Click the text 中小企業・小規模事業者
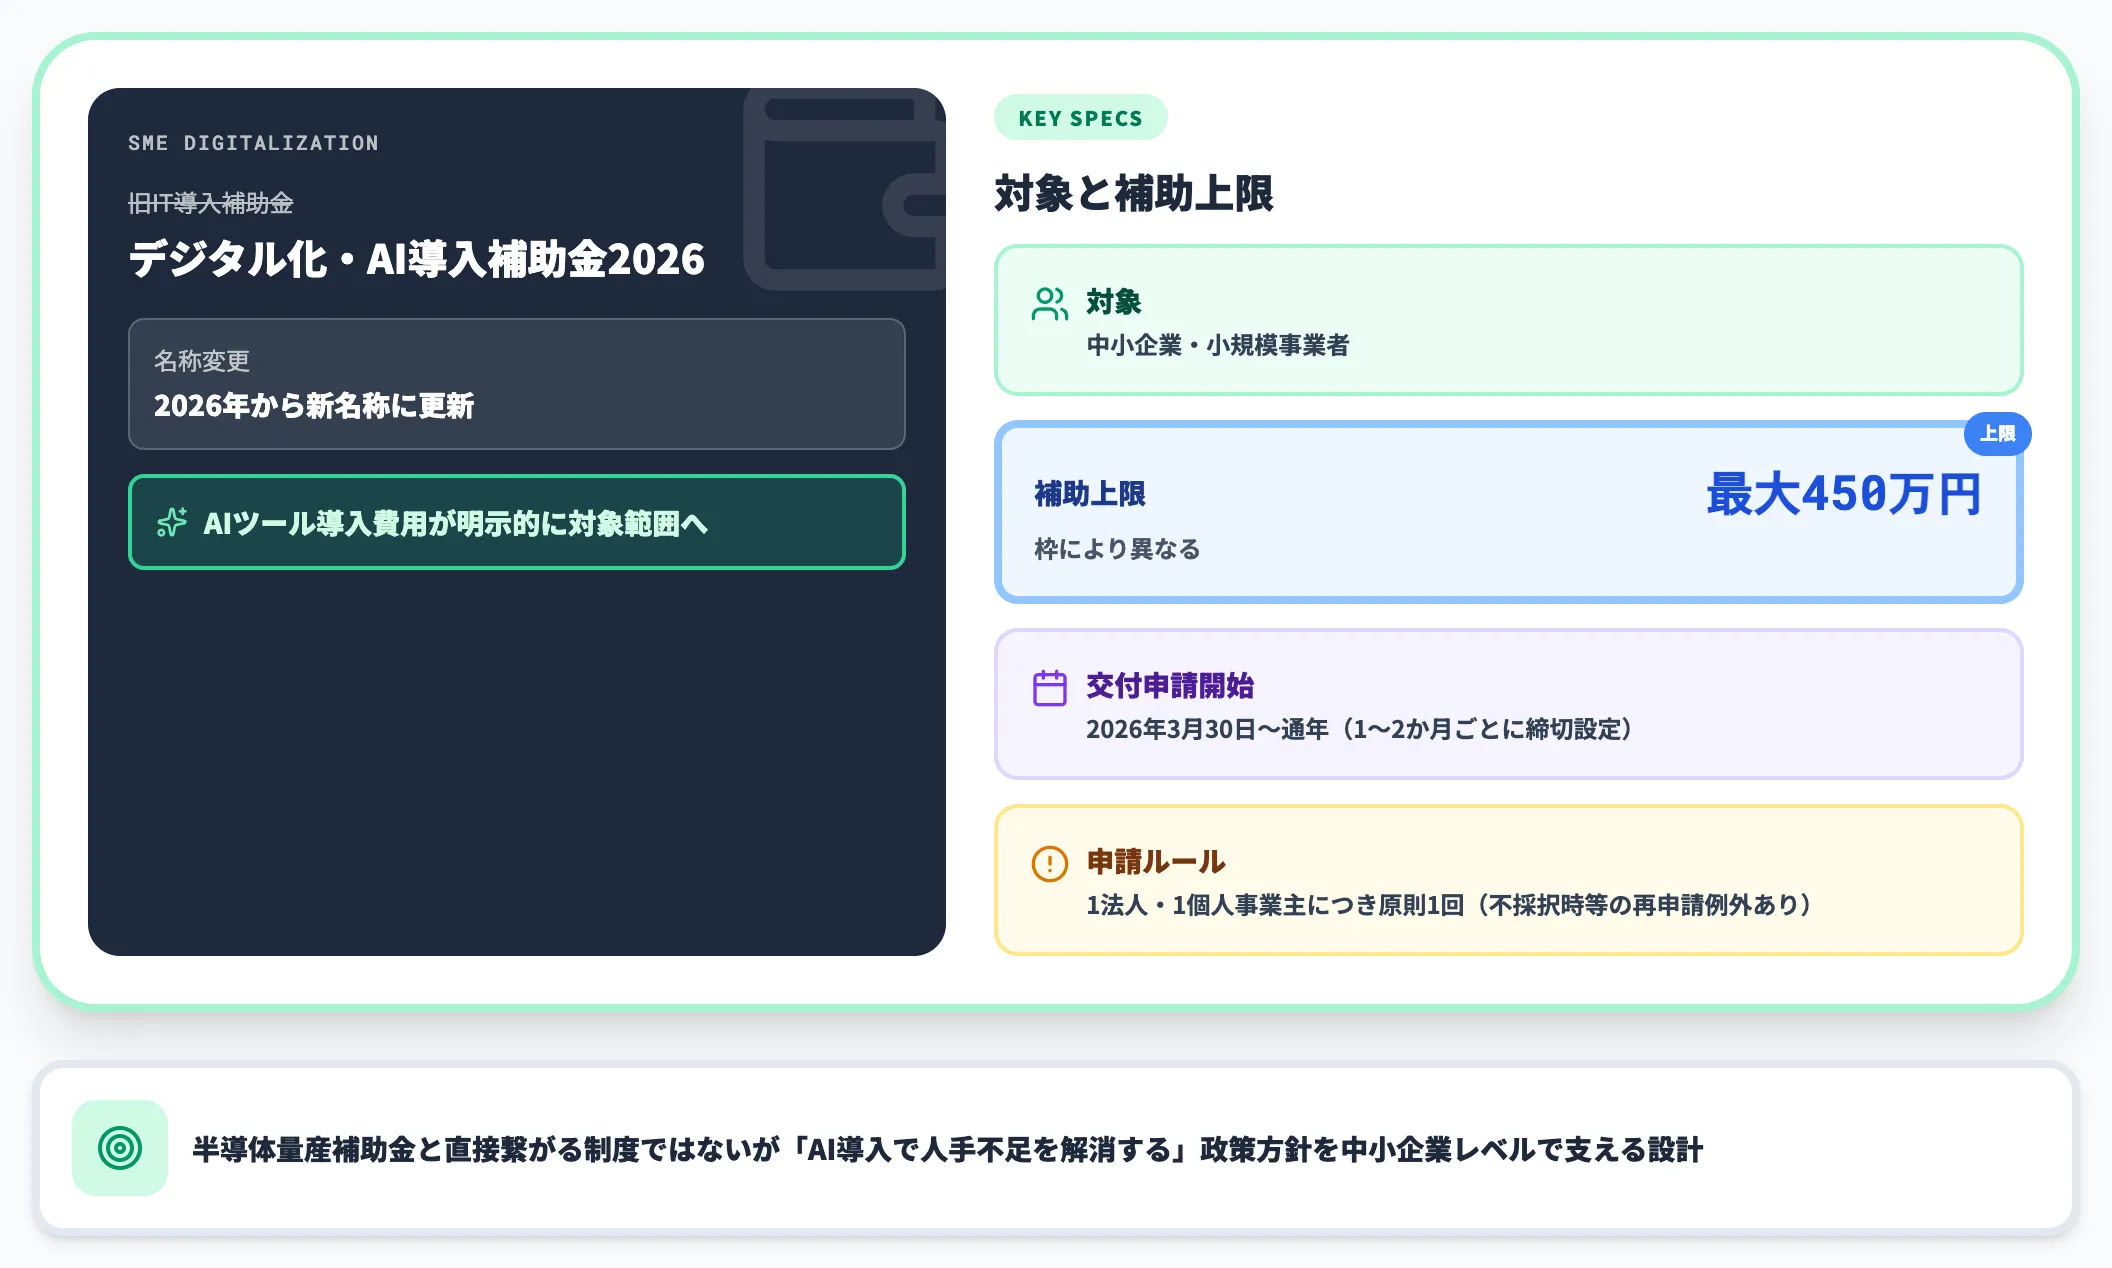The width and height of the screenshot is (2112, 1268). pos(1218,345)
